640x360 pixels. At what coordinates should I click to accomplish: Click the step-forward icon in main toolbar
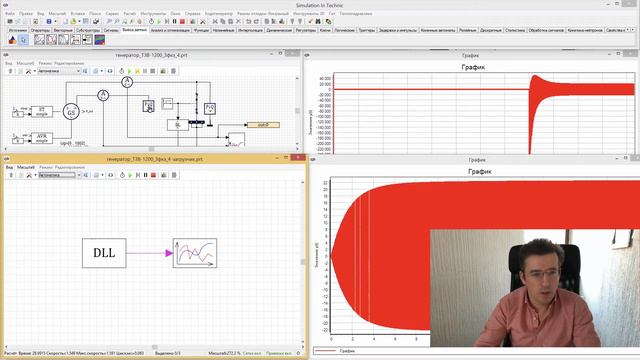click(167, 21)
